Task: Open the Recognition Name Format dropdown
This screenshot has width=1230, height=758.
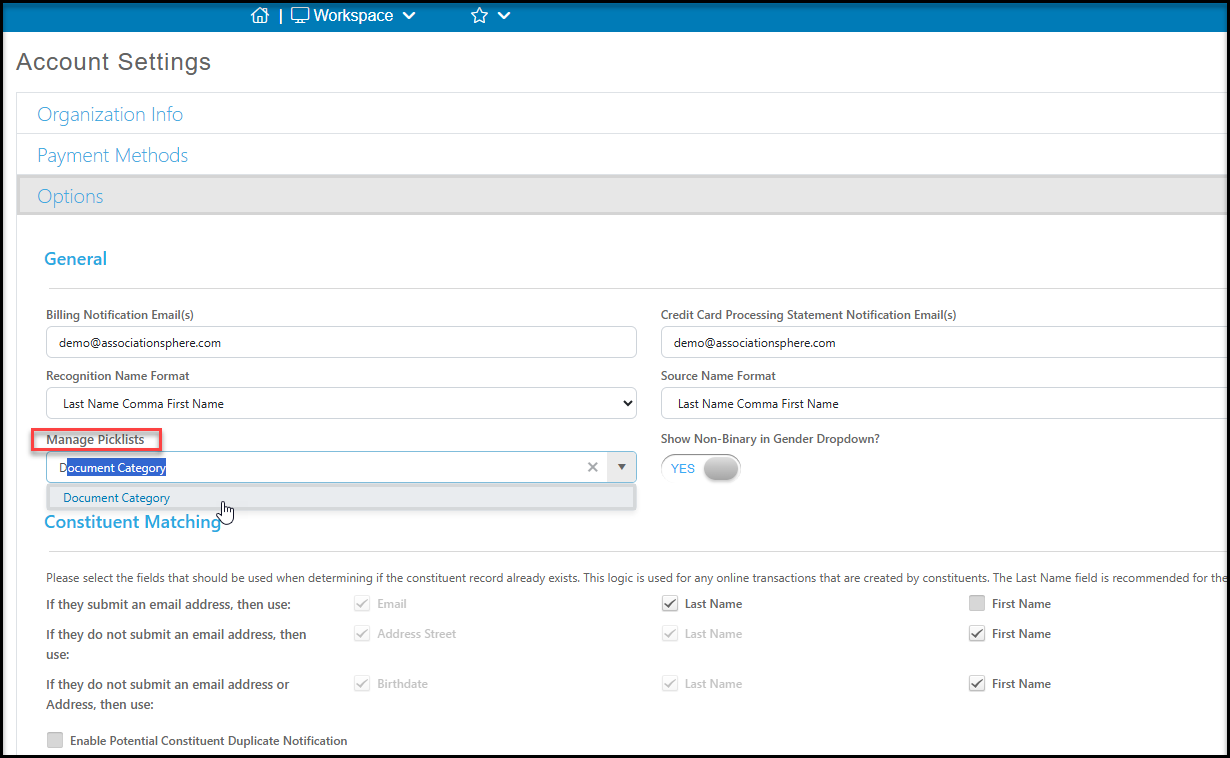Action: pos(341,404)
